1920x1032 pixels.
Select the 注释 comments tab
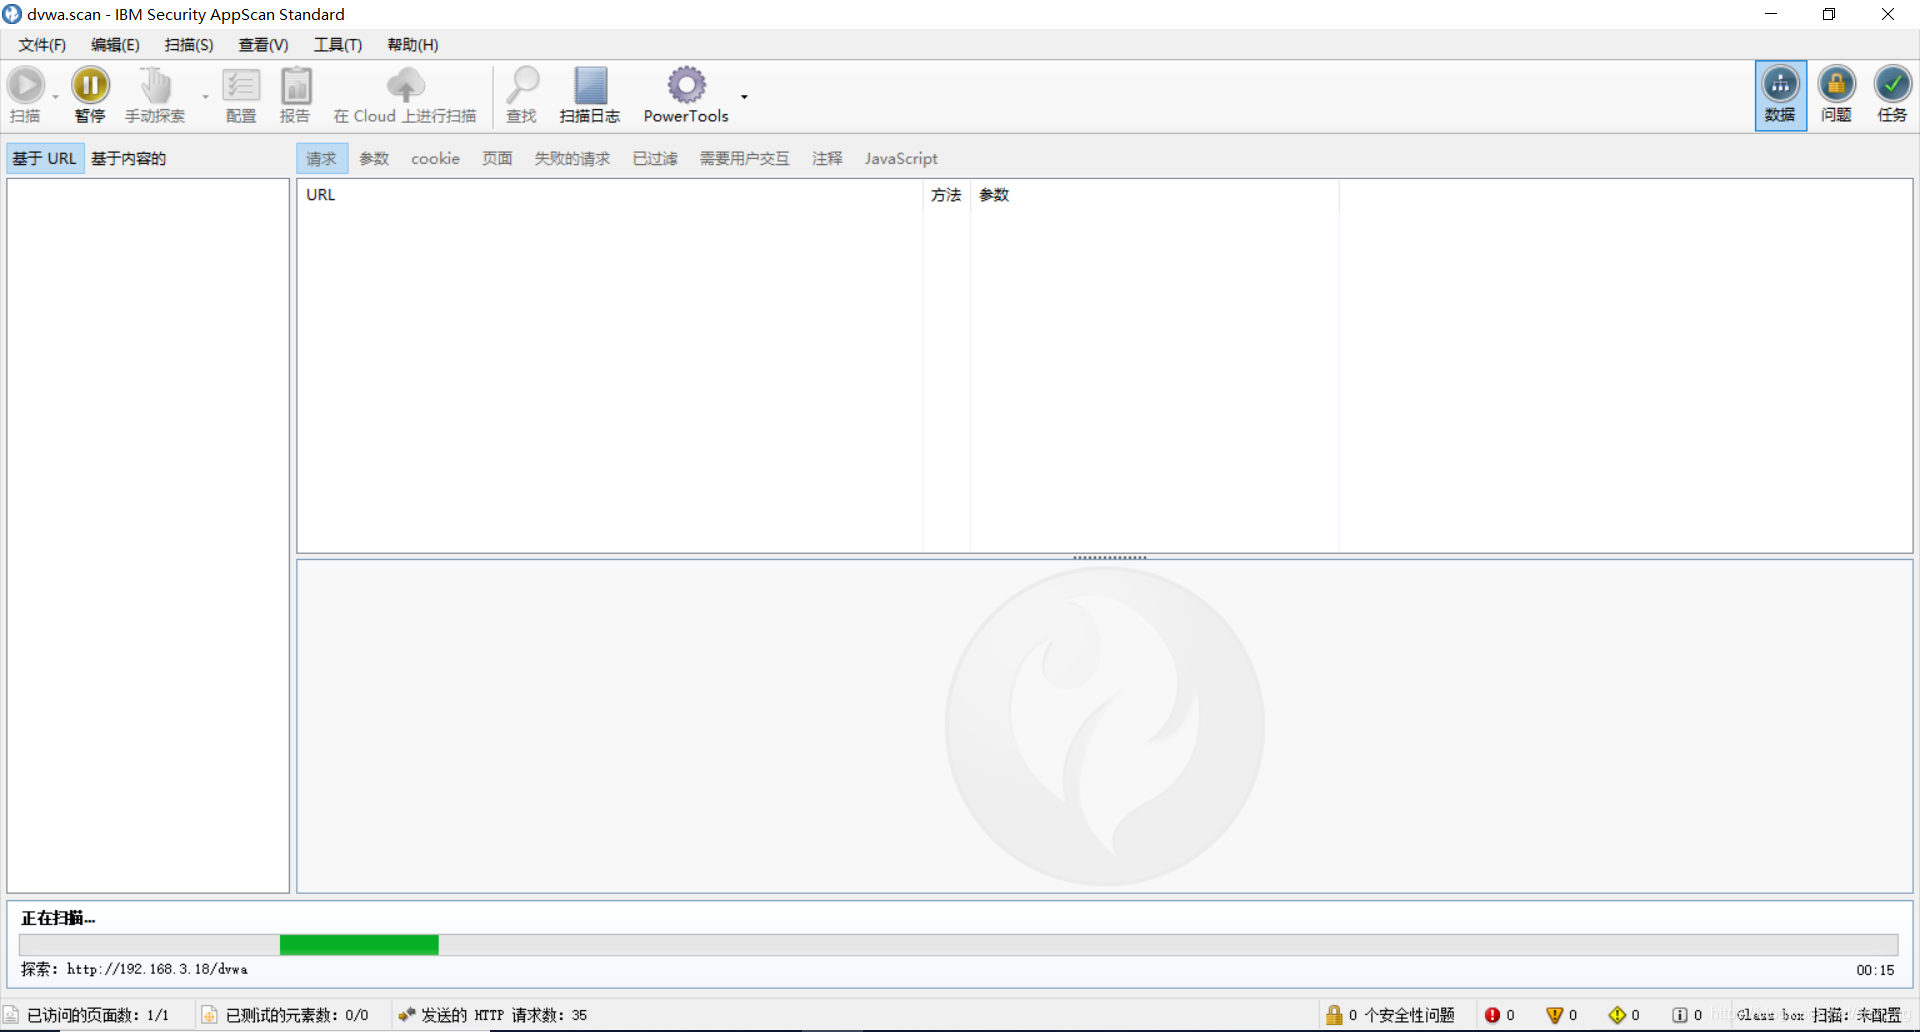coord(827,158)
